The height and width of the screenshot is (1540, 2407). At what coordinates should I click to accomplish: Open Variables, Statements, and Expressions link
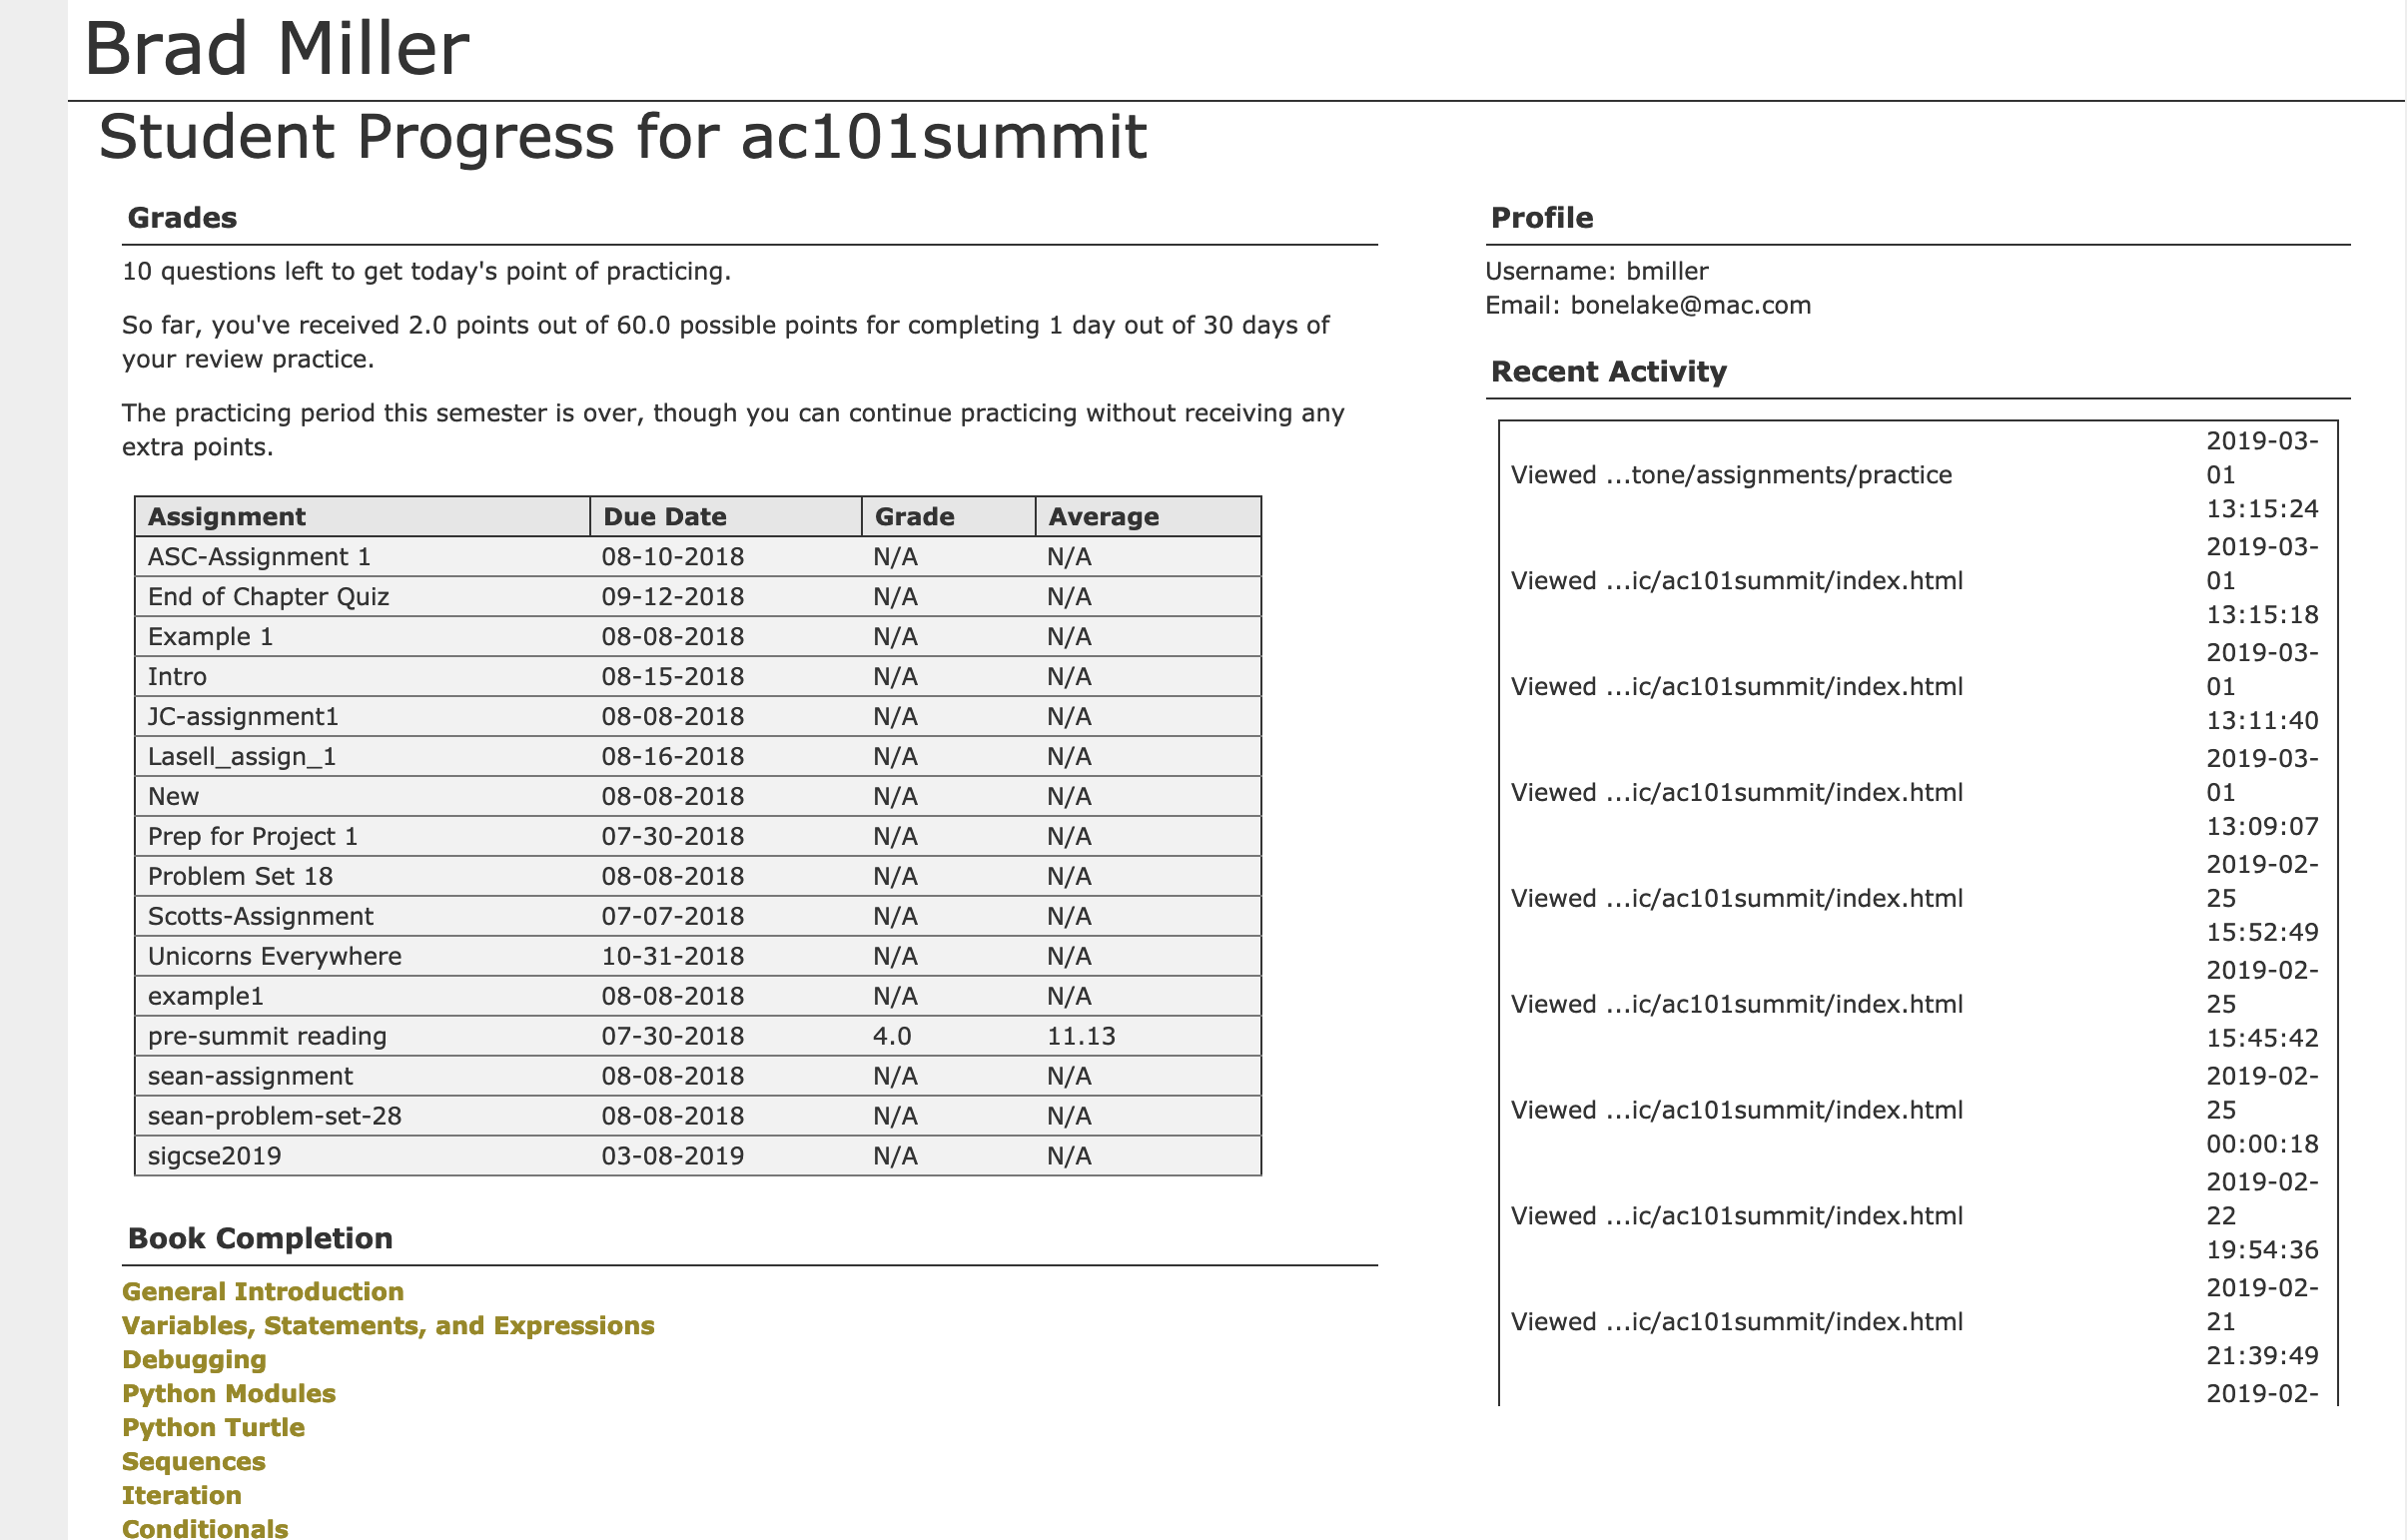pyautogui.click(x=388, y=1325)
